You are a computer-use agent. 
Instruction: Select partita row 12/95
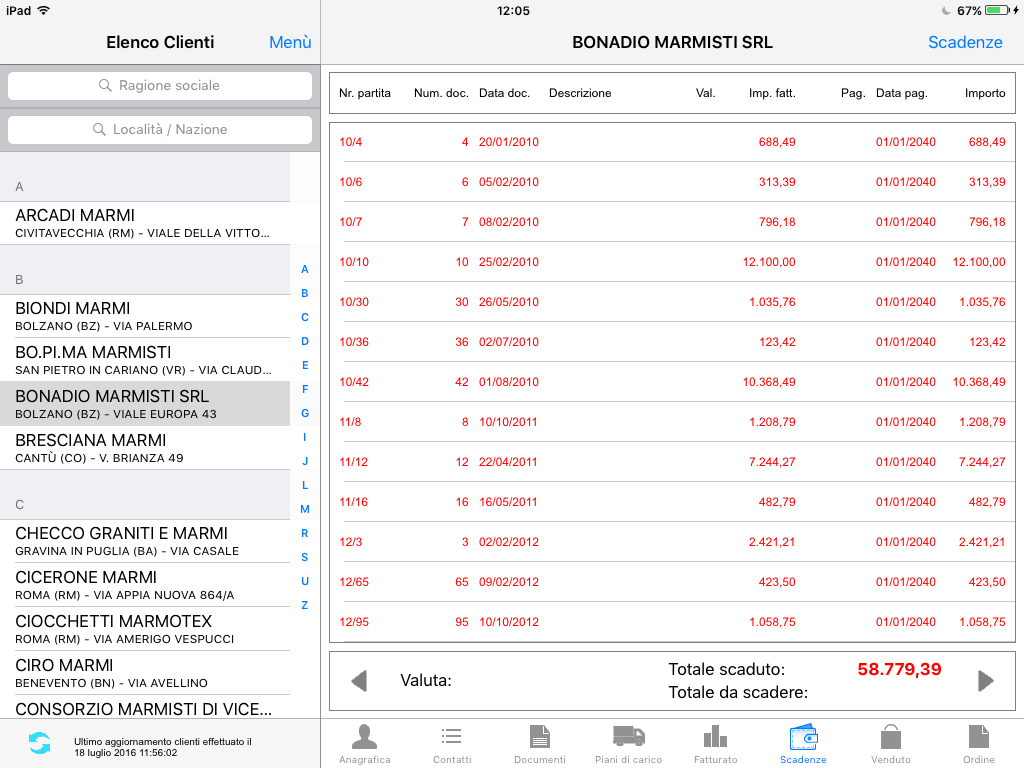coord(672,622)
